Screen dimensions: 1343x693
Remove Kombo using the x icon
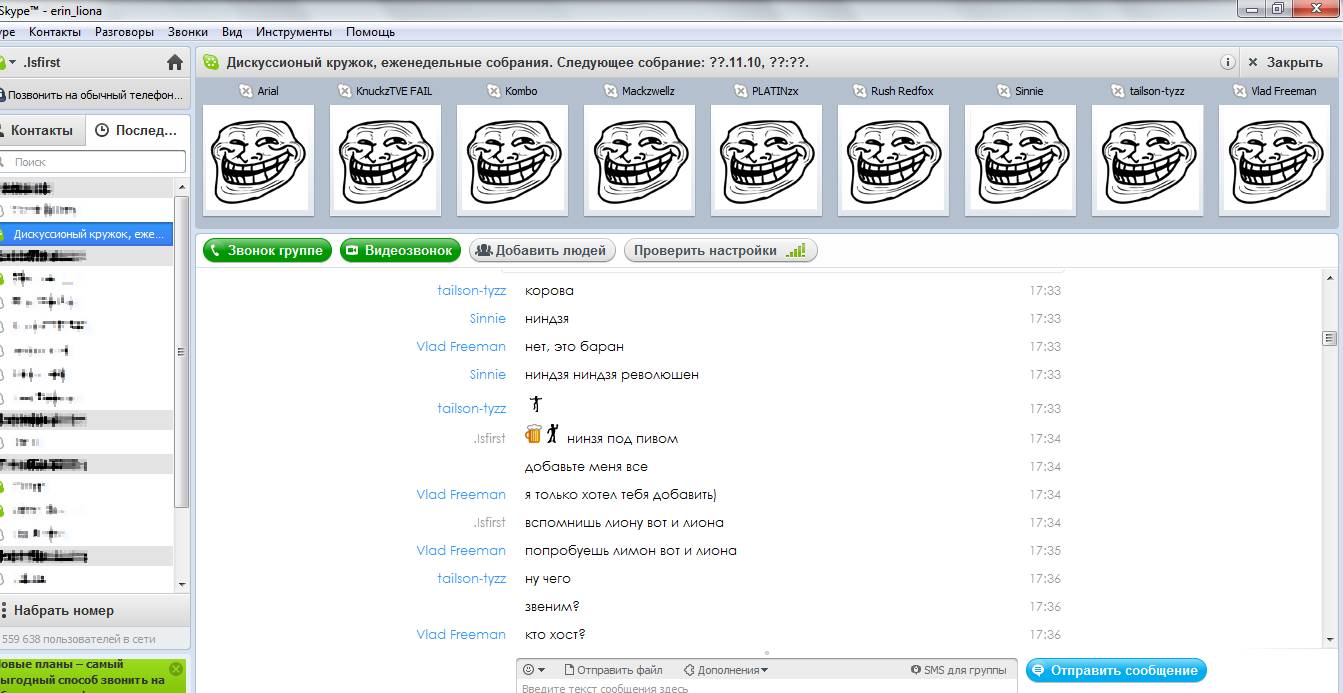[494, 91]
